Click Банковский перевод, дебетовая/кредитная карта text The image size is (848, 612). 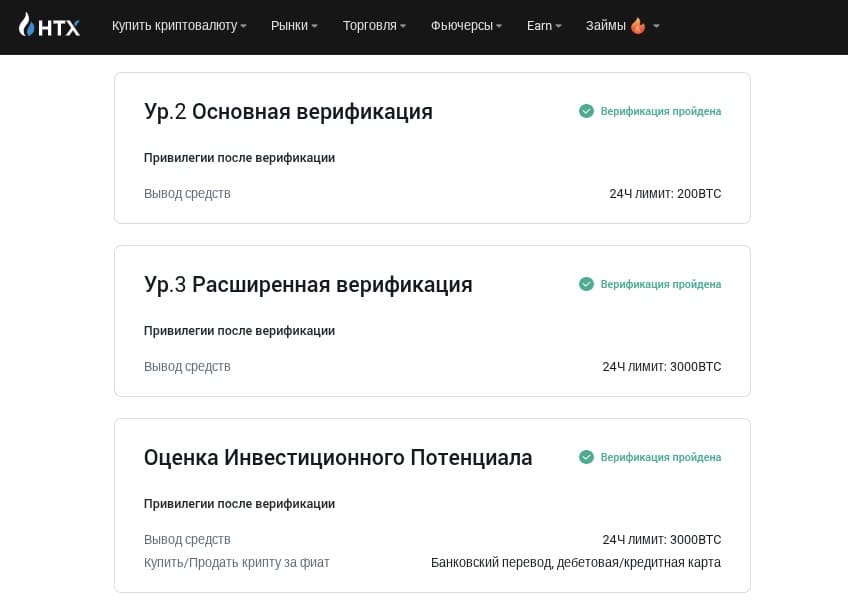point(576,563)
